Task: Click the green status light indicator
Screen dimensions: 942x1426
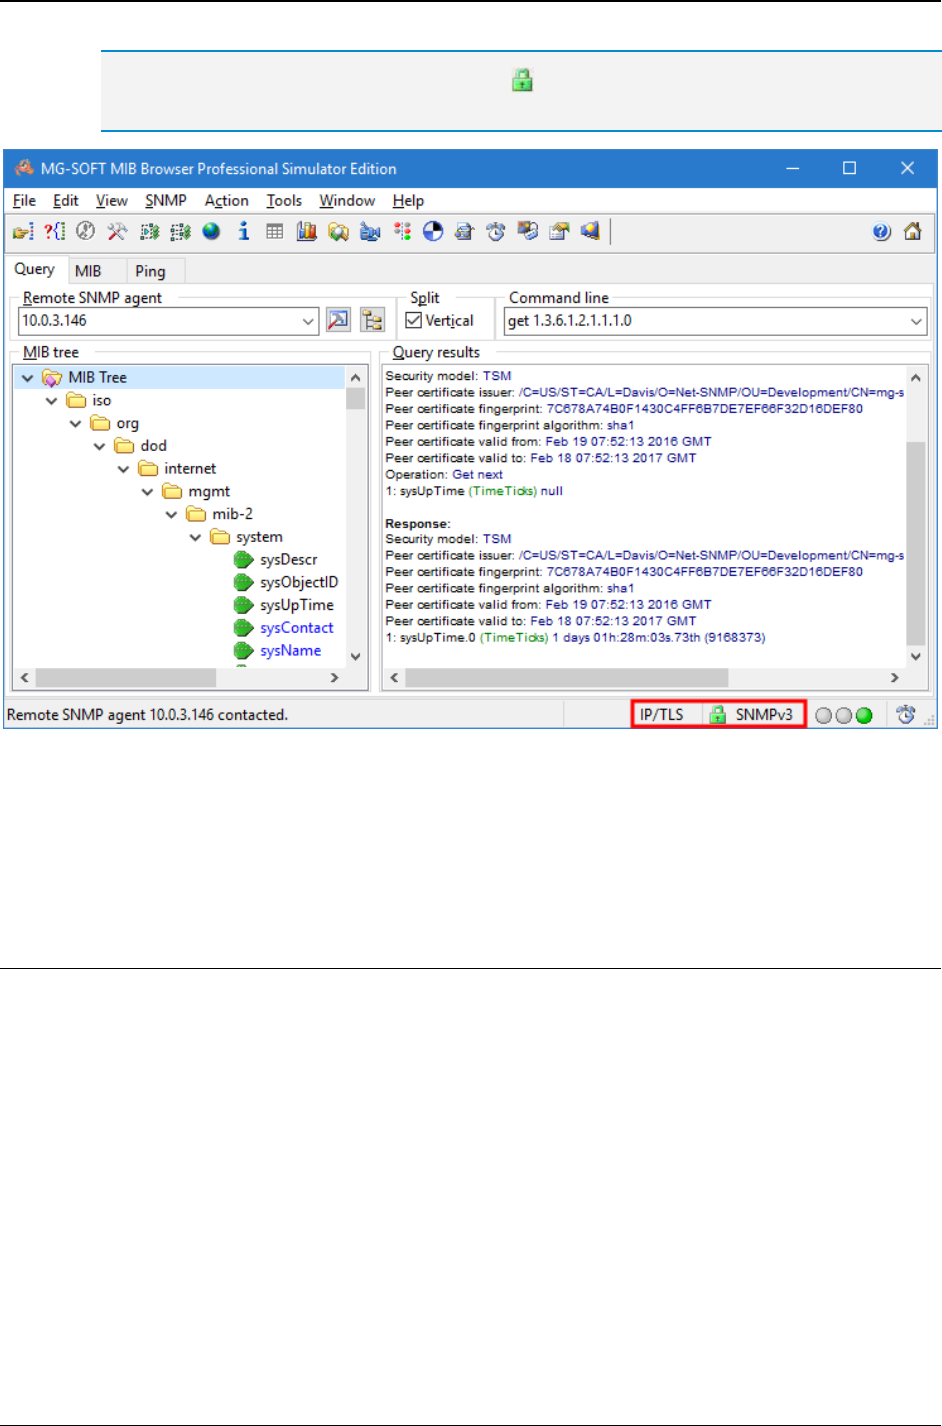Action: [864, 715]
